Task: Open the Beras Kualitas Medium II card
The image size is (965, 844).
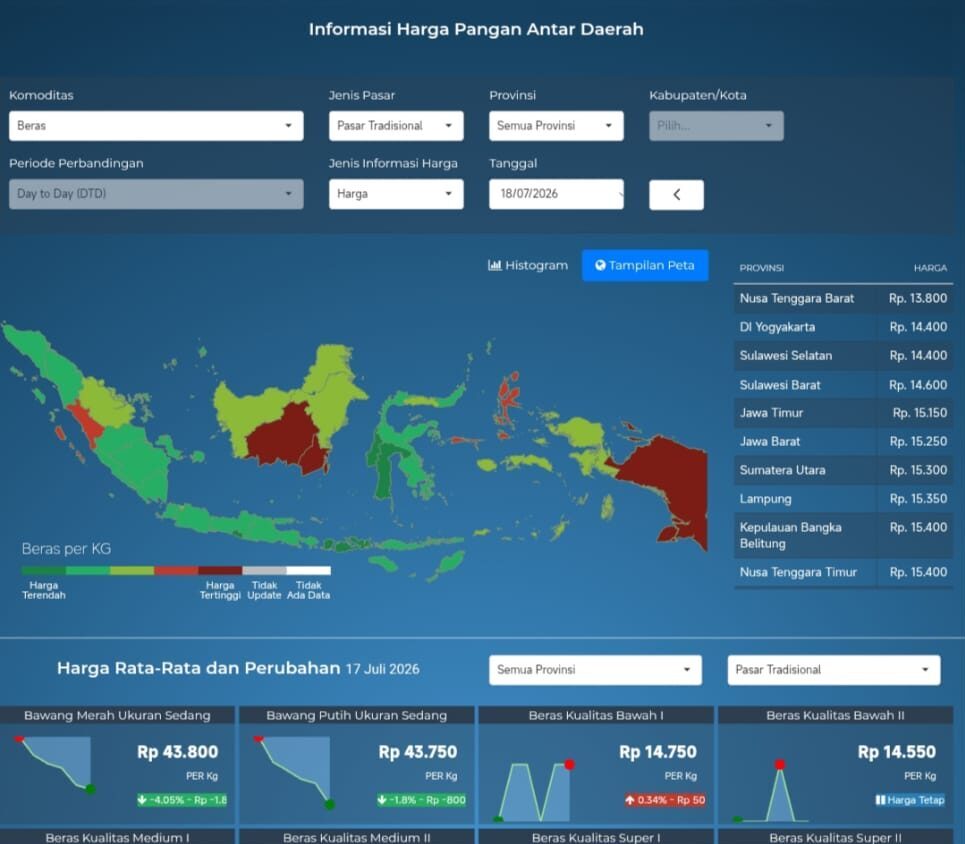Action: [x=356, y=837]
